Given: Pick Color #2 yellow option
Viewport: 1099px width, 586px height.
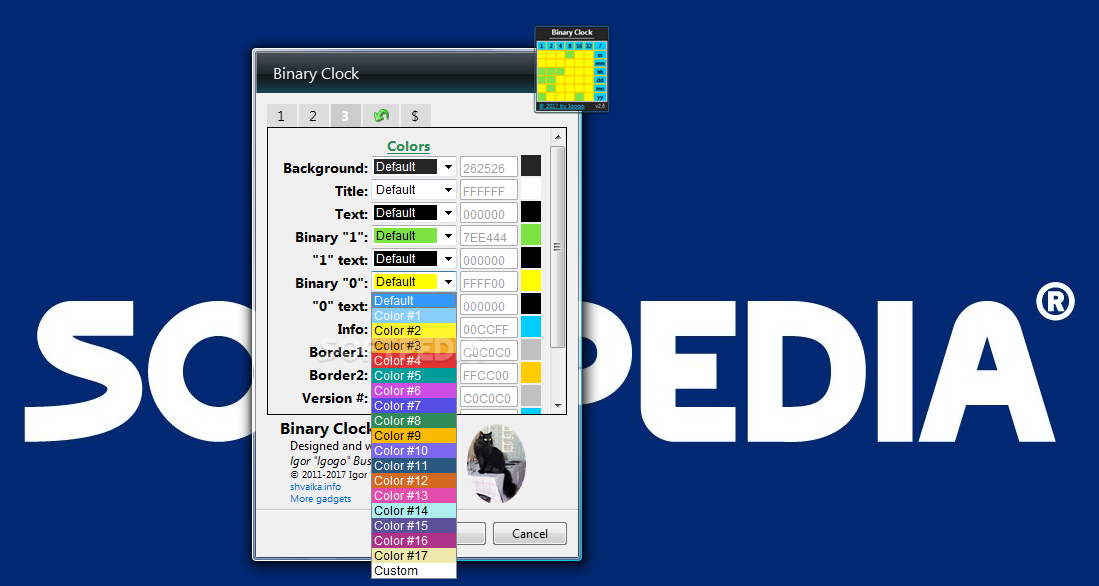Looking at the screenshot, I should click(x=414, y=331).
